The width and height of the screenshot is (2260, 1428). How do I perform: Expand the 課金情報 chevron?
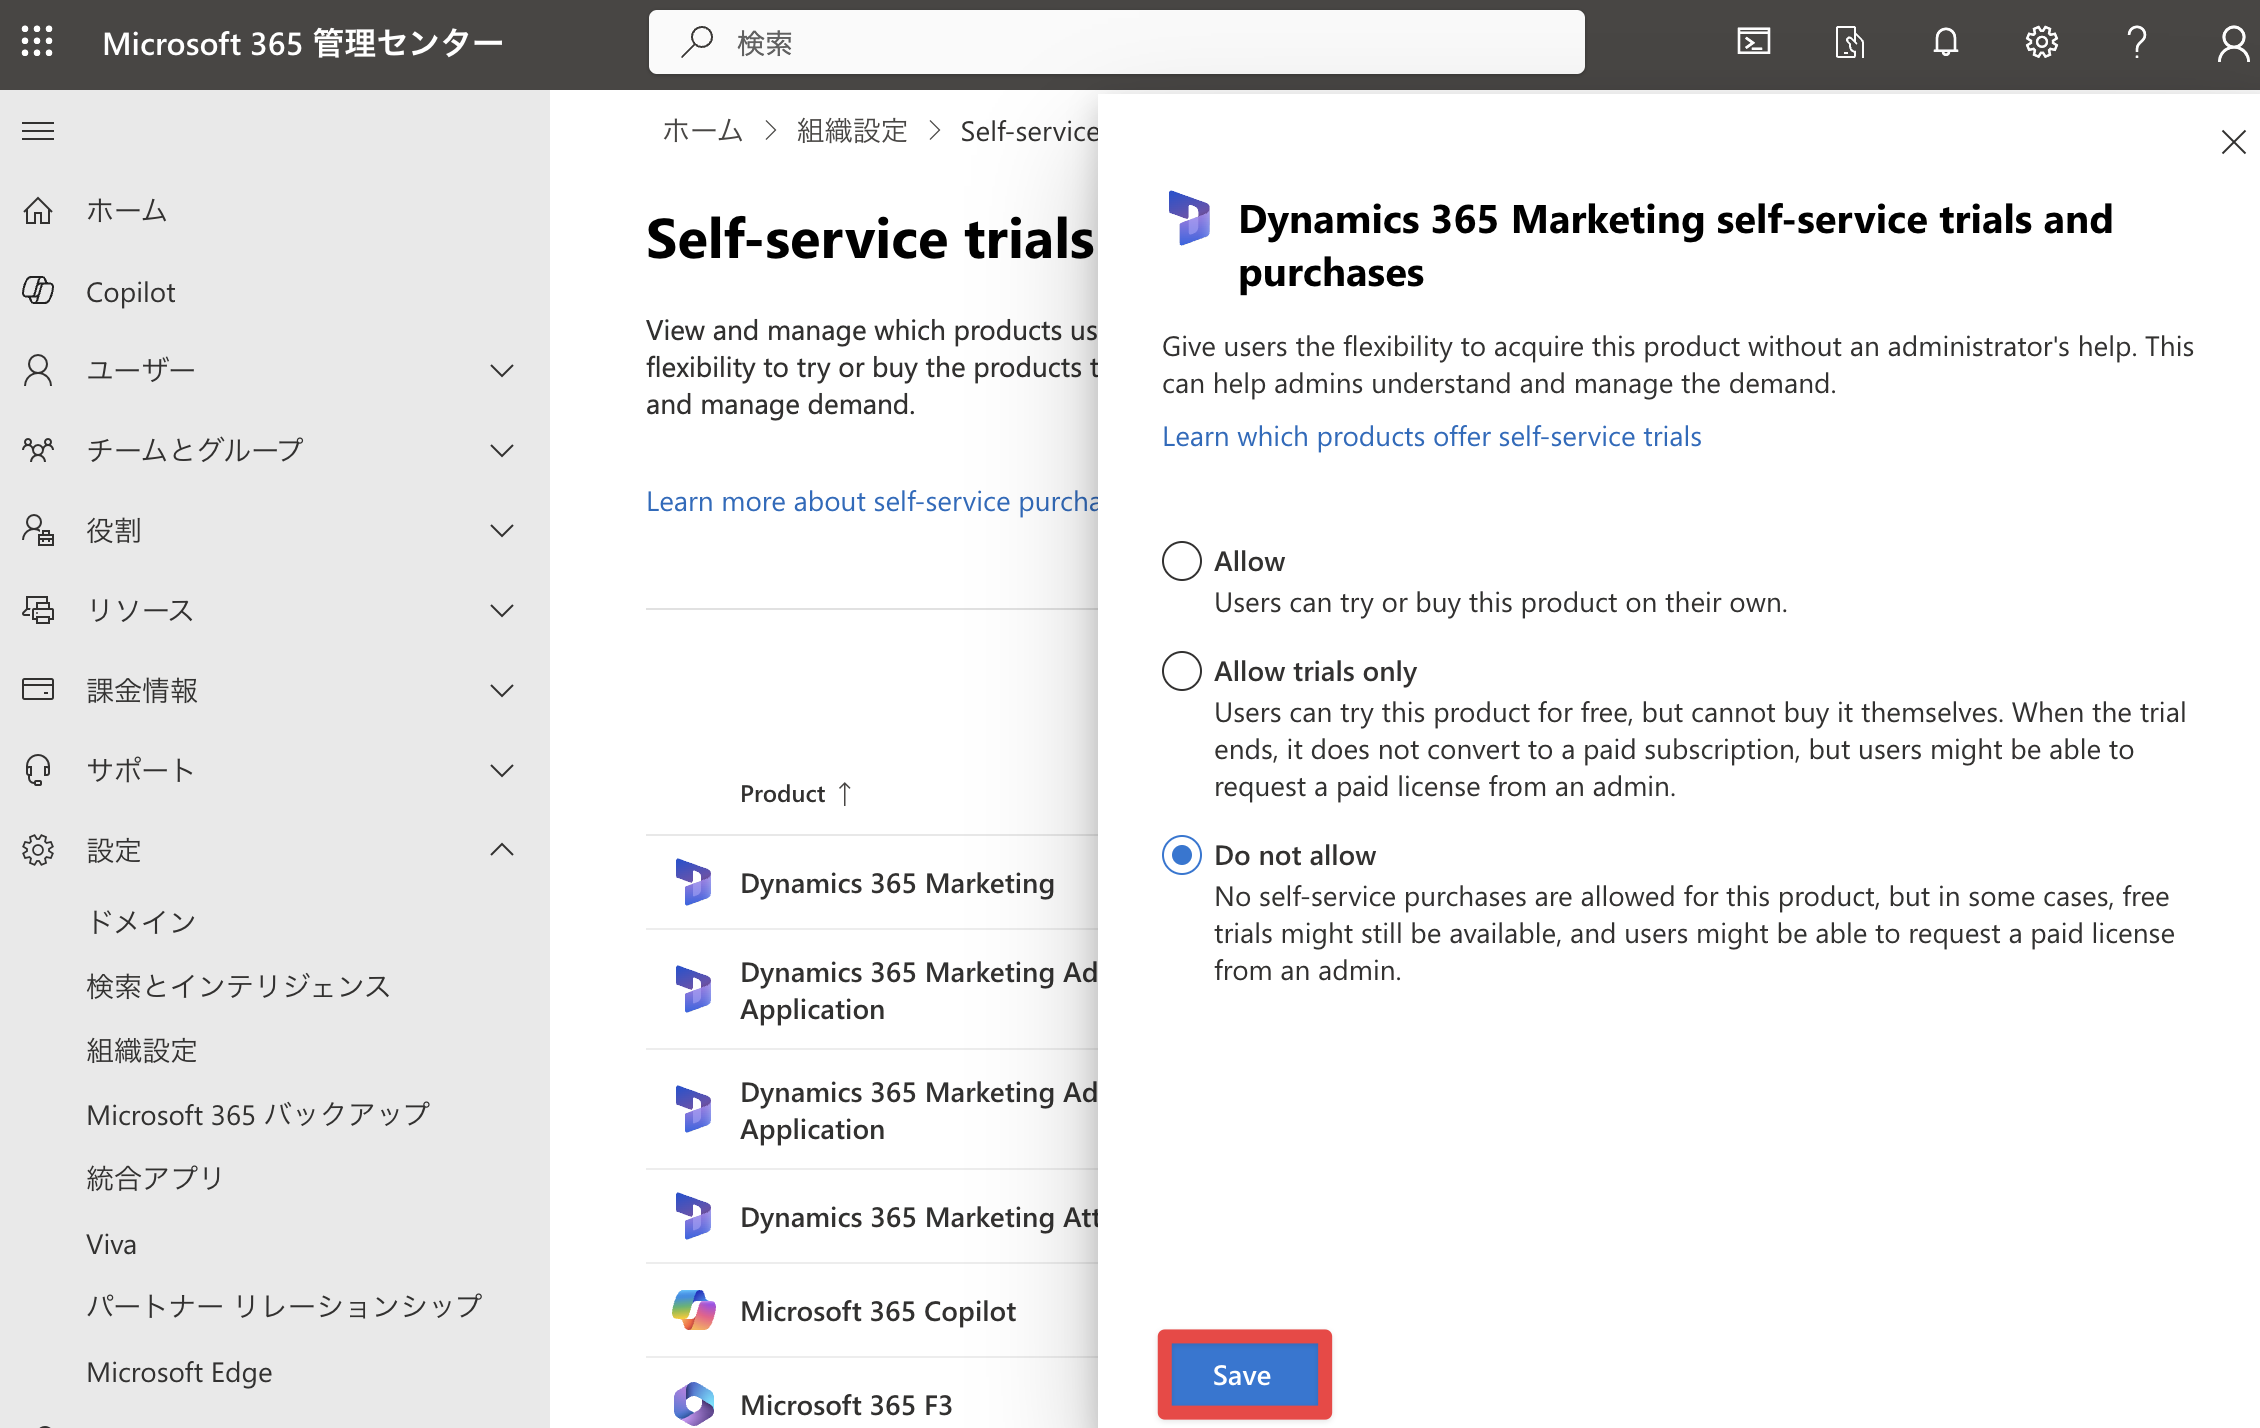502,691
